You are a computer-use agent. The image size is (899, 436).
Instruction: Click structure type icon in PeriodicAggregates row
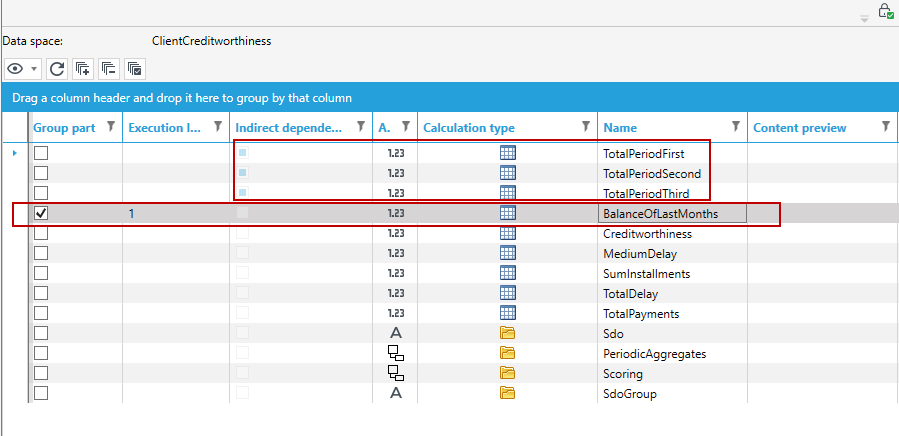pyautogui.click(x=396, y=353)
